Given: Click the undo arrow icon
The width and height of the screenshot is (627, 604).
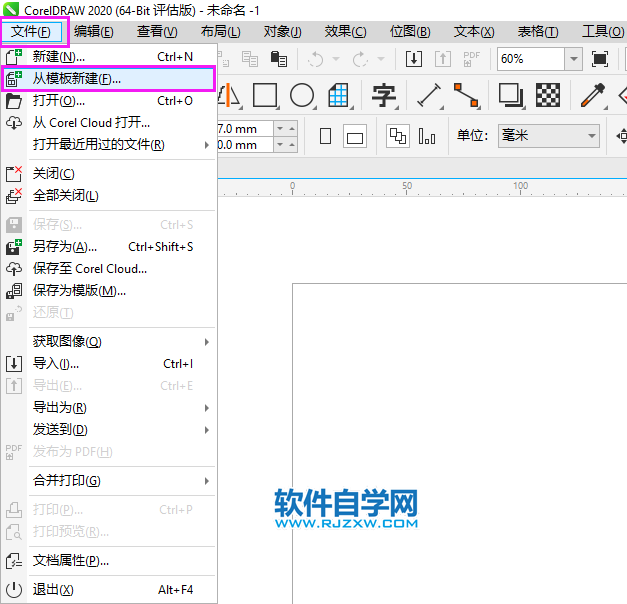Looking at the screenshot, I should (315, 59).
